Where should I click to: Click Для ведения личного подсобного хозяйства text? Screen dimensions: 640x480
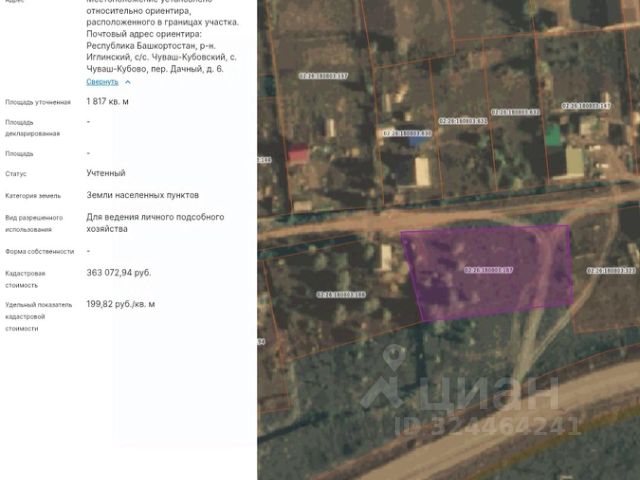[x=155, y=223]
